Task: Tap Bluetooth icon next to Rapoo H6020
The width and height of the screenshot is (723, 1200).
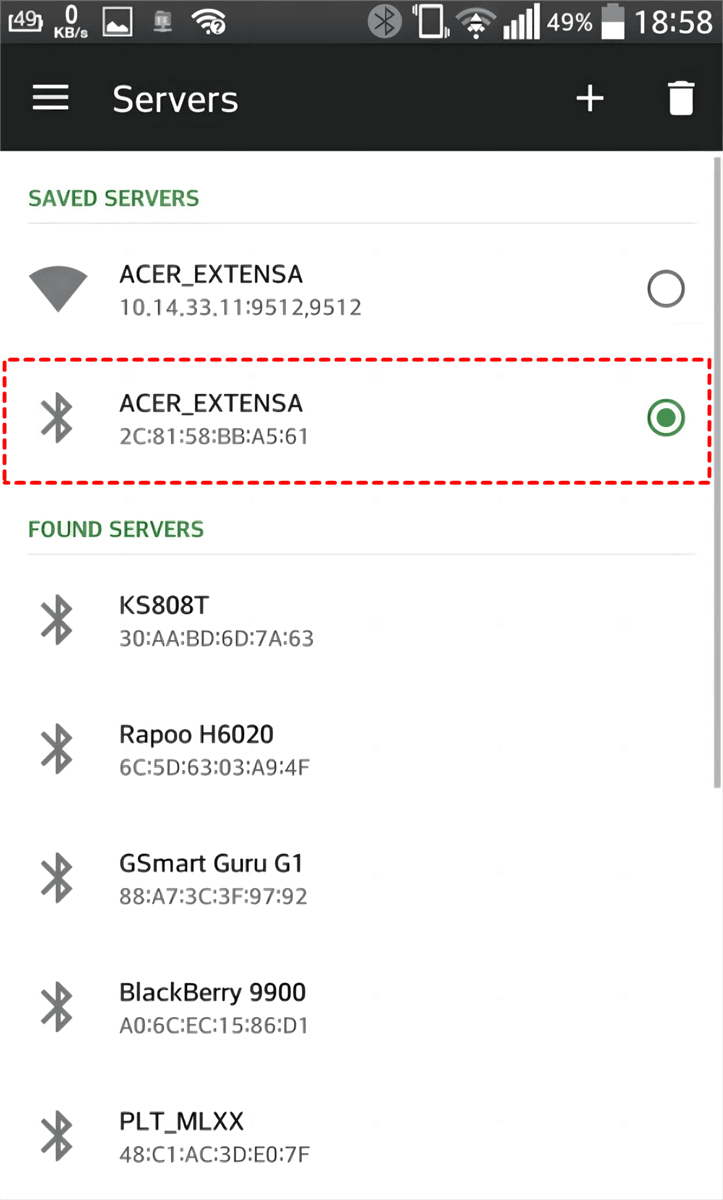Action: 57,749
